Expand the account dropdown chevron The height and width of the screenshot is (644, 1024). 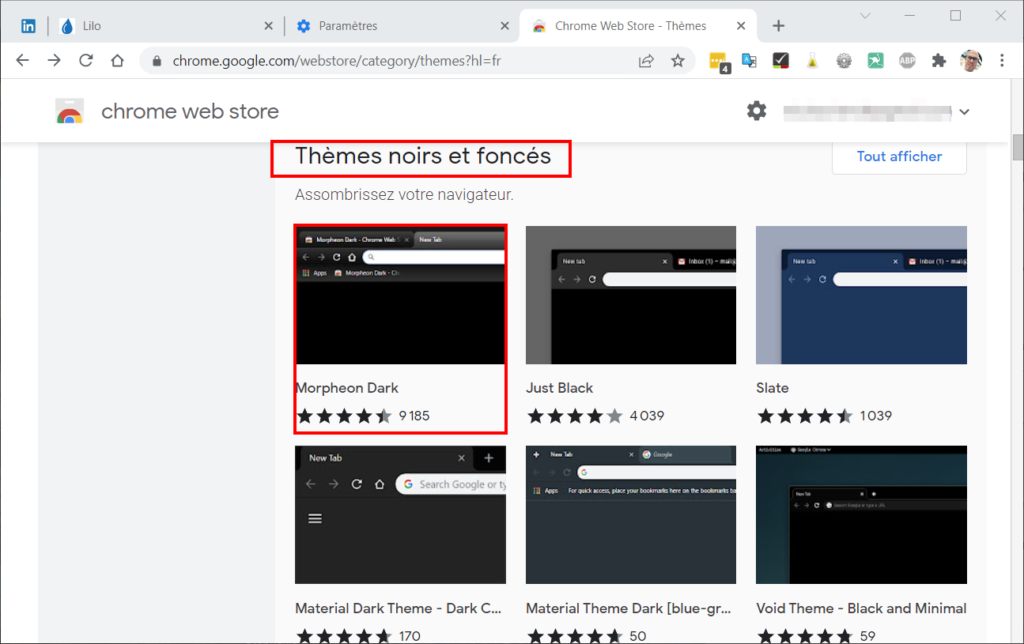(965, 112)
